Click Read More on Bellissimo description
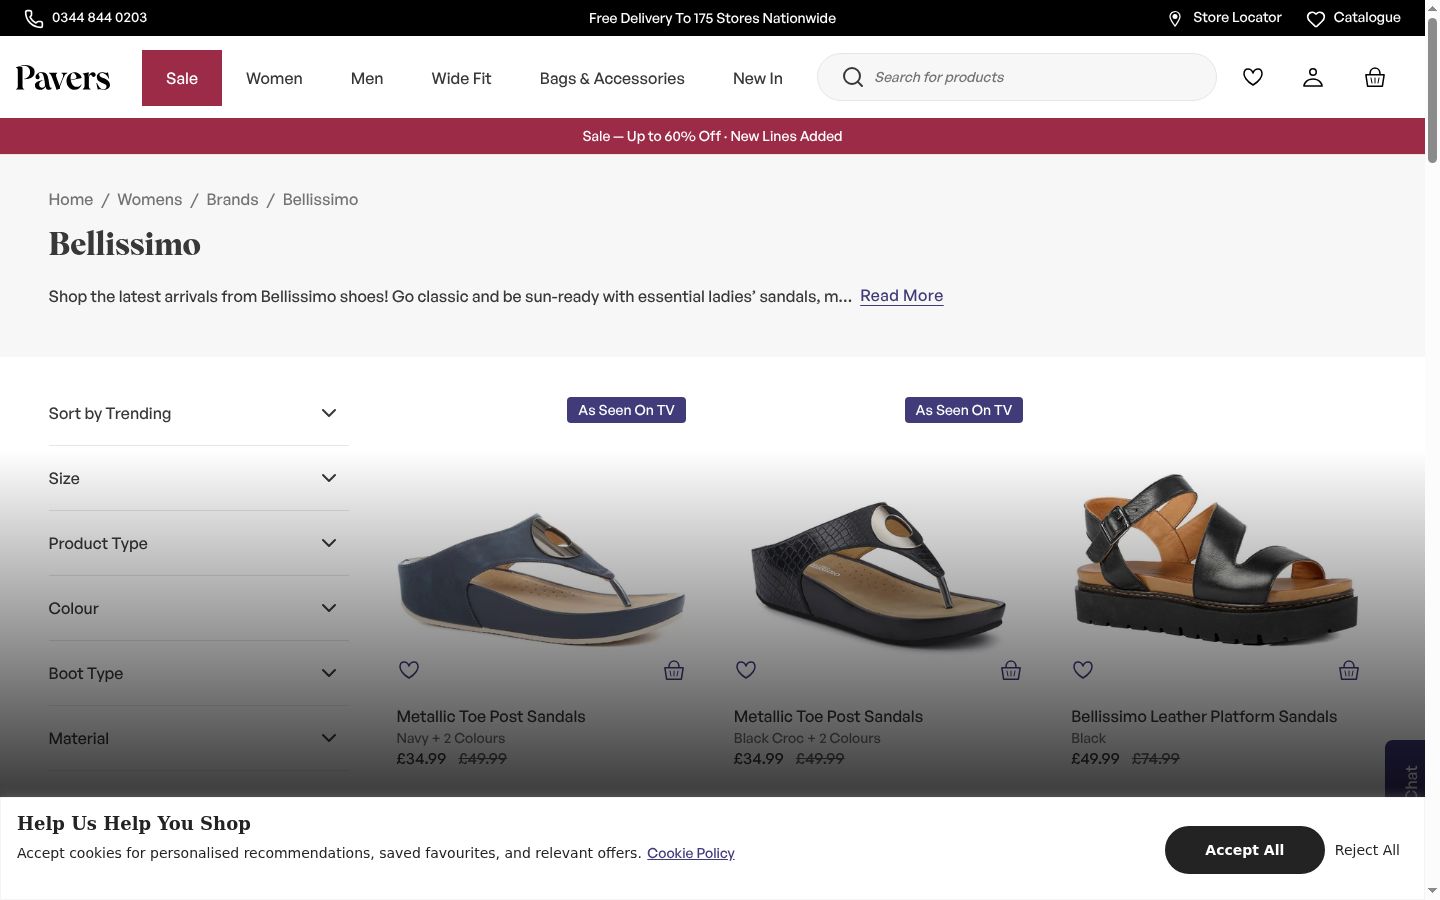 click(901, 296)
